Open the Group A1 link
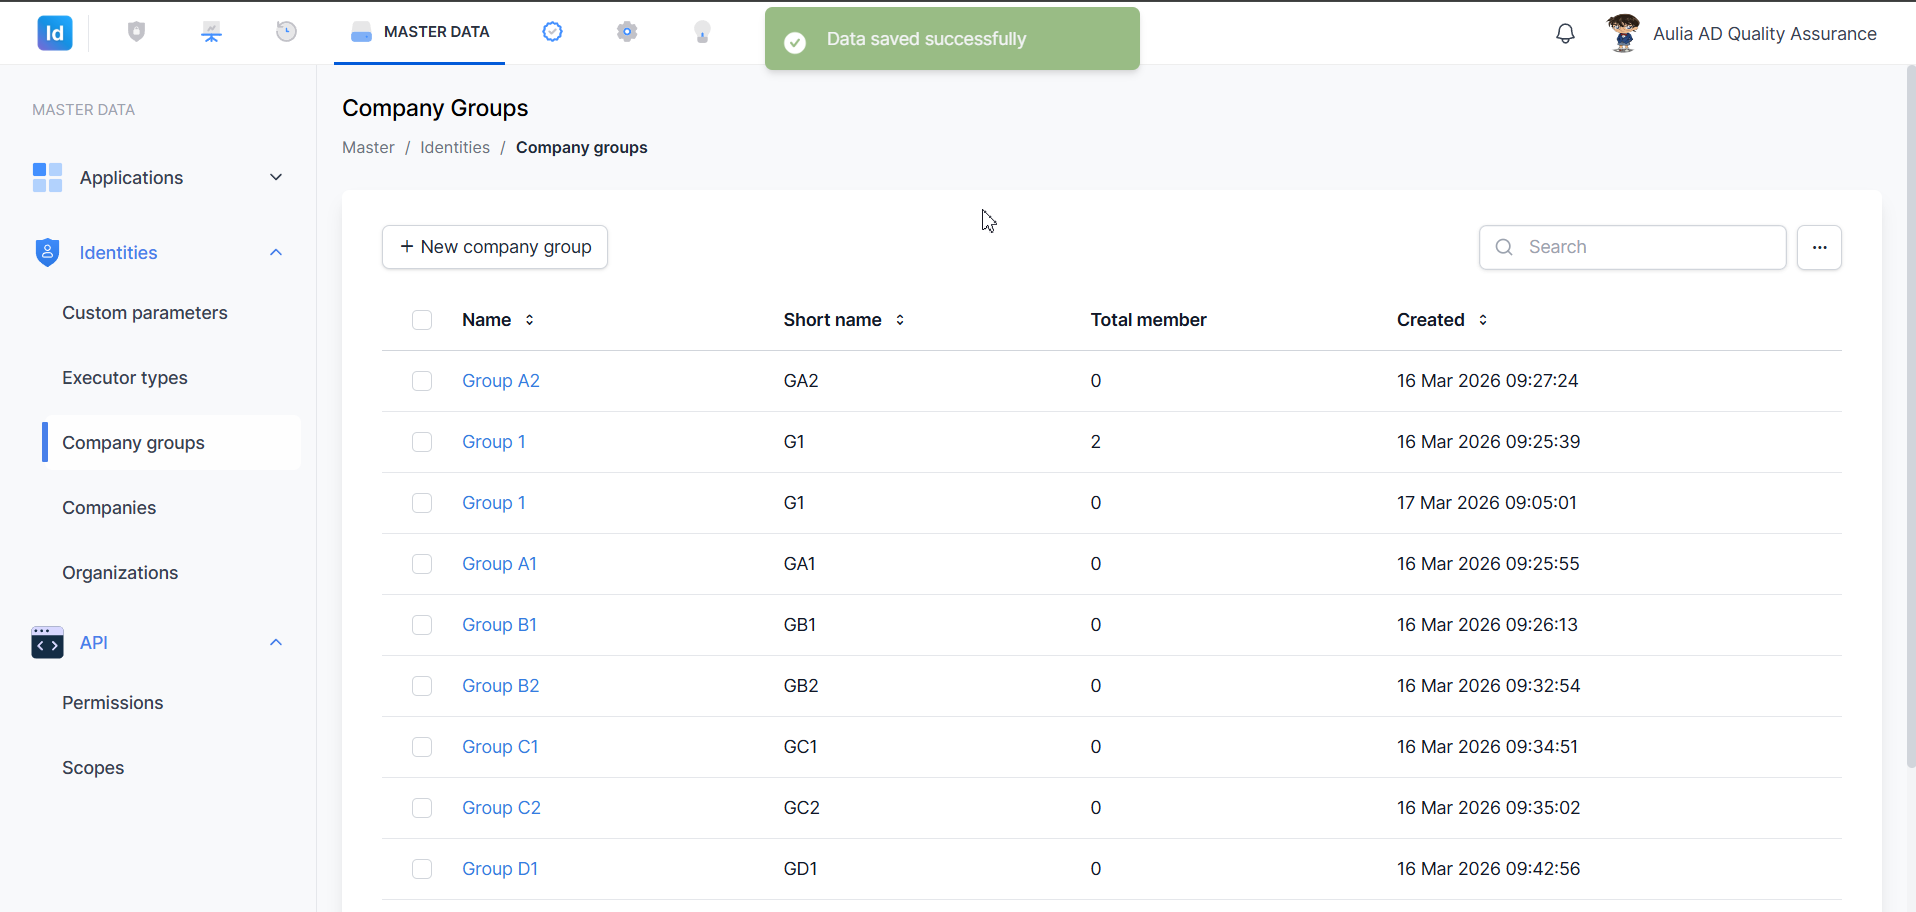1916x912 pixels. click(499, 564)
